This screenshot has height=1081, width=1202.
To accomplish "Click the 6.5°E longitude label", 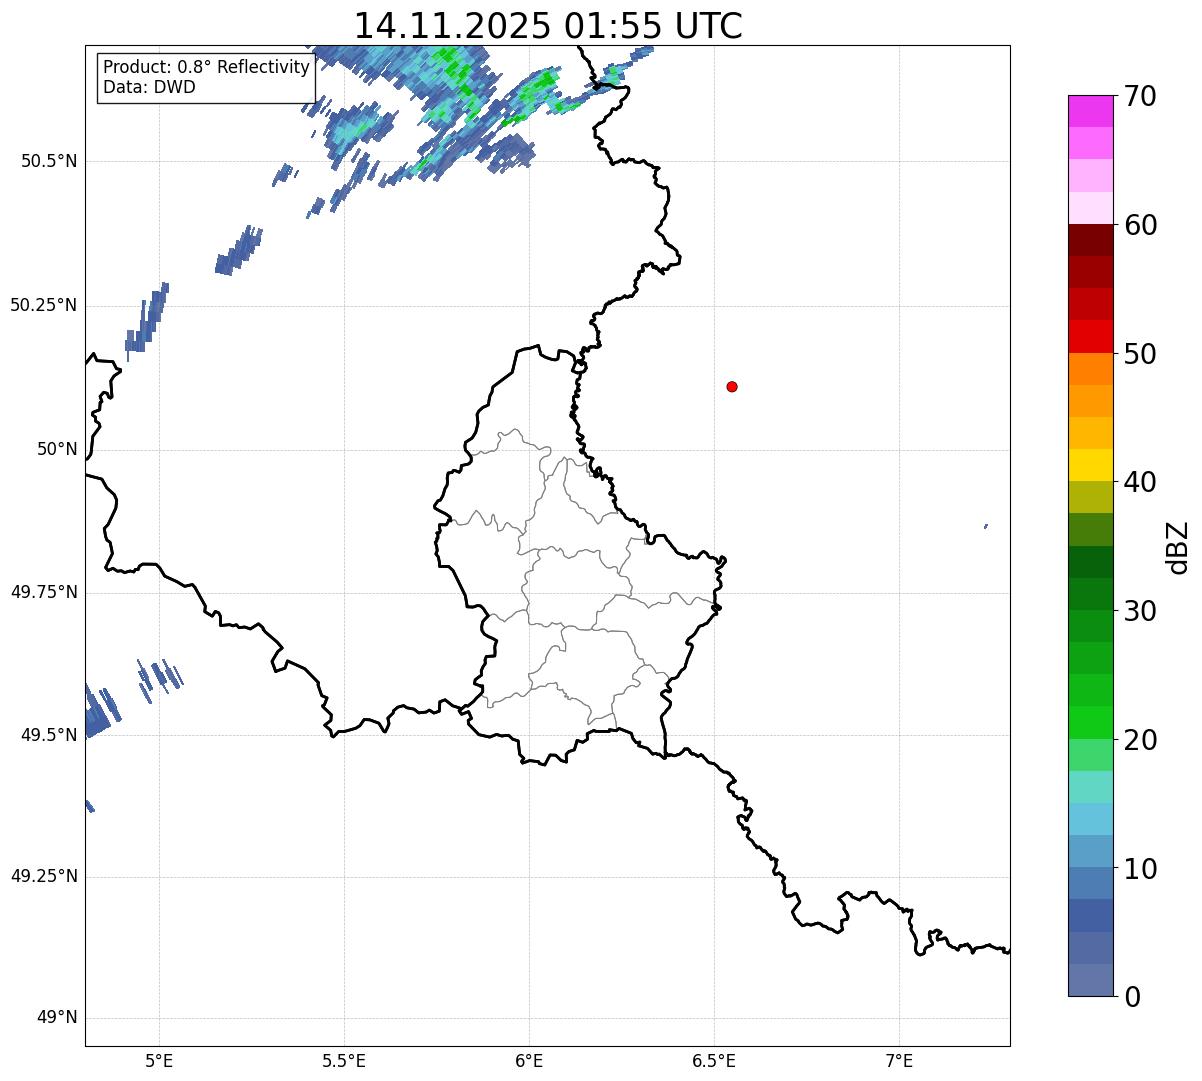I will click(714, 1060).
